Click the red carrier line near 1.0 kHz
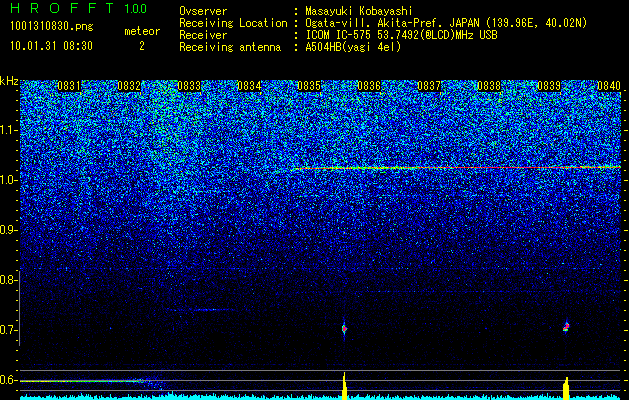This screenshot has width=629, height=400. coord(457,167)
